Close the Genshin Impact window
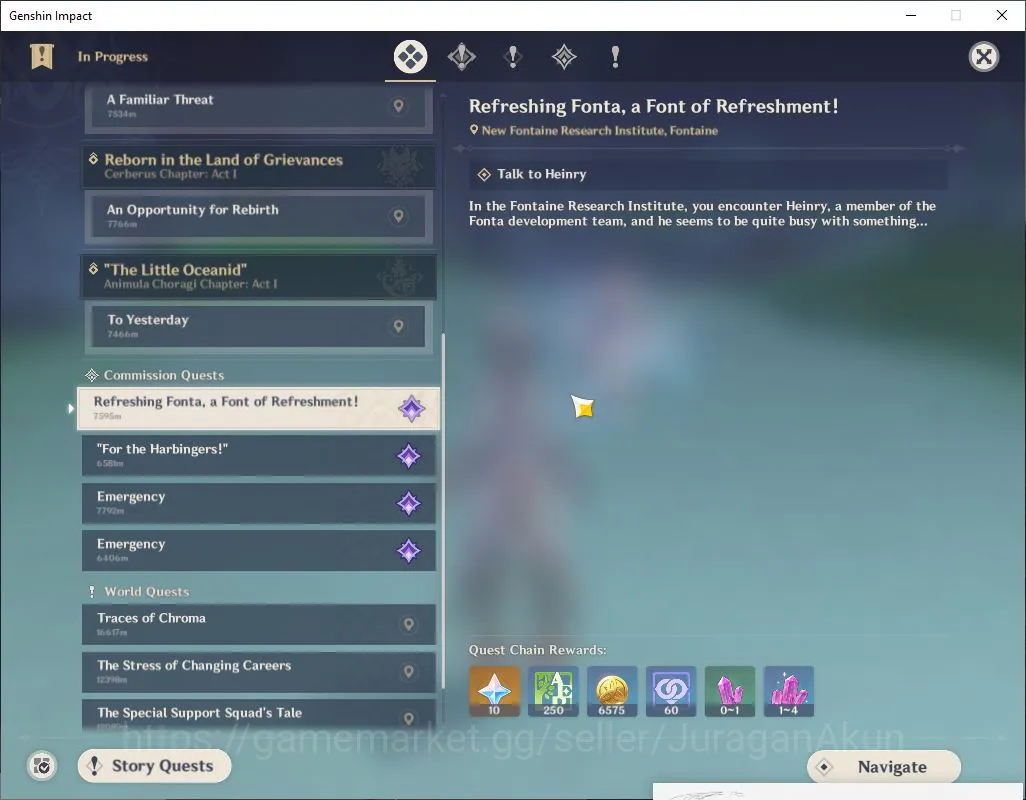Image resolution: width=1026 pixels, height=800 pixels. (1002, 15)
